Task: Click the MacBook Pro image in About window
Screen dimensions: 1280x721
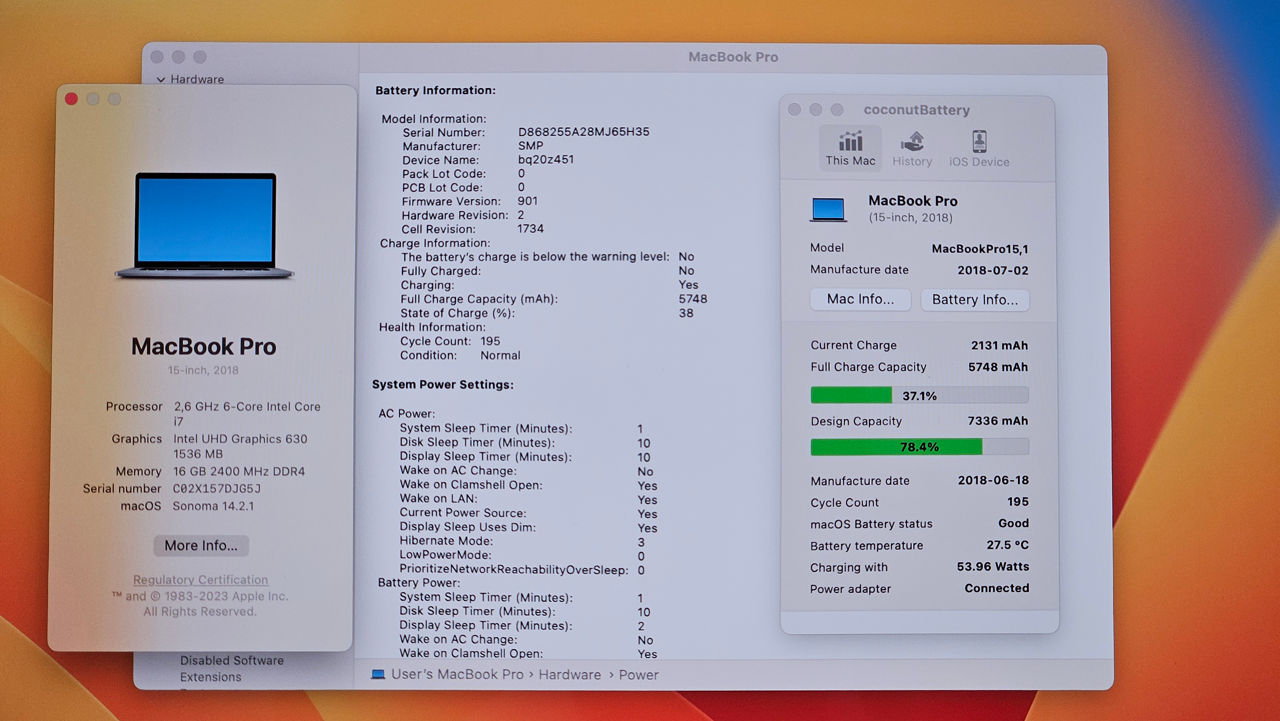Action: [x=204, y=226]
